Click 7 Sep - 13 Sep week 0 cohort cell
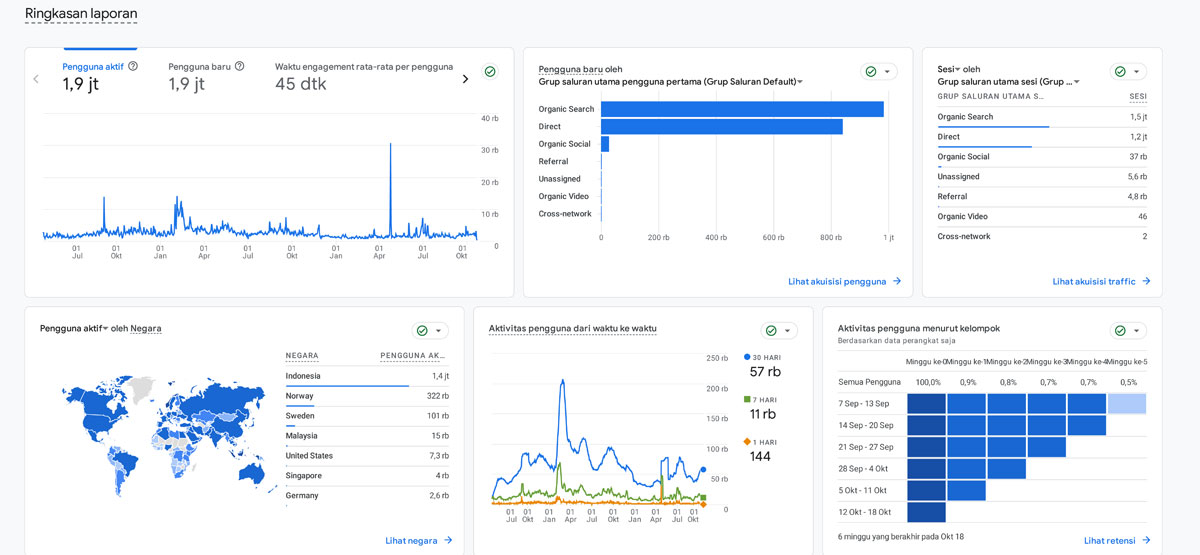The image size is (1200, 555). pyautogui.click(x=926, y=403)
